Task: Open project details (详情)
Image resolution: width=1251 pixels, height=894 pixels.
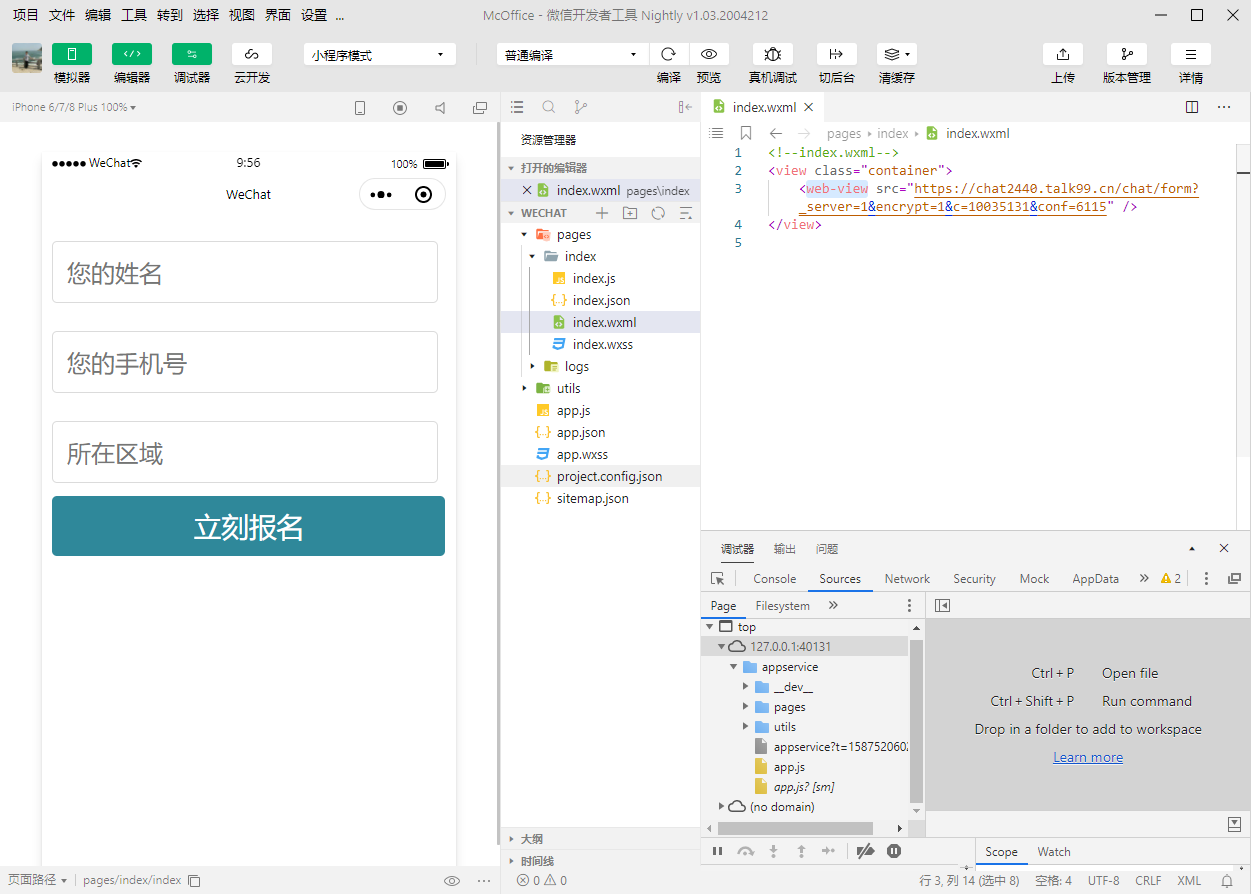Action: 1191,54
